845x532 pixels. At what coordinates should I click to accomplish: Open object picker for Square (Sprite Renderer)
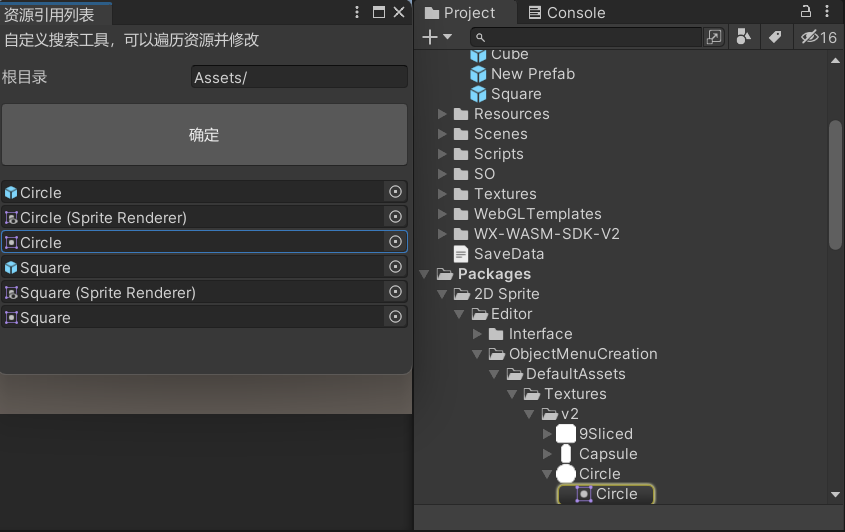396,292
